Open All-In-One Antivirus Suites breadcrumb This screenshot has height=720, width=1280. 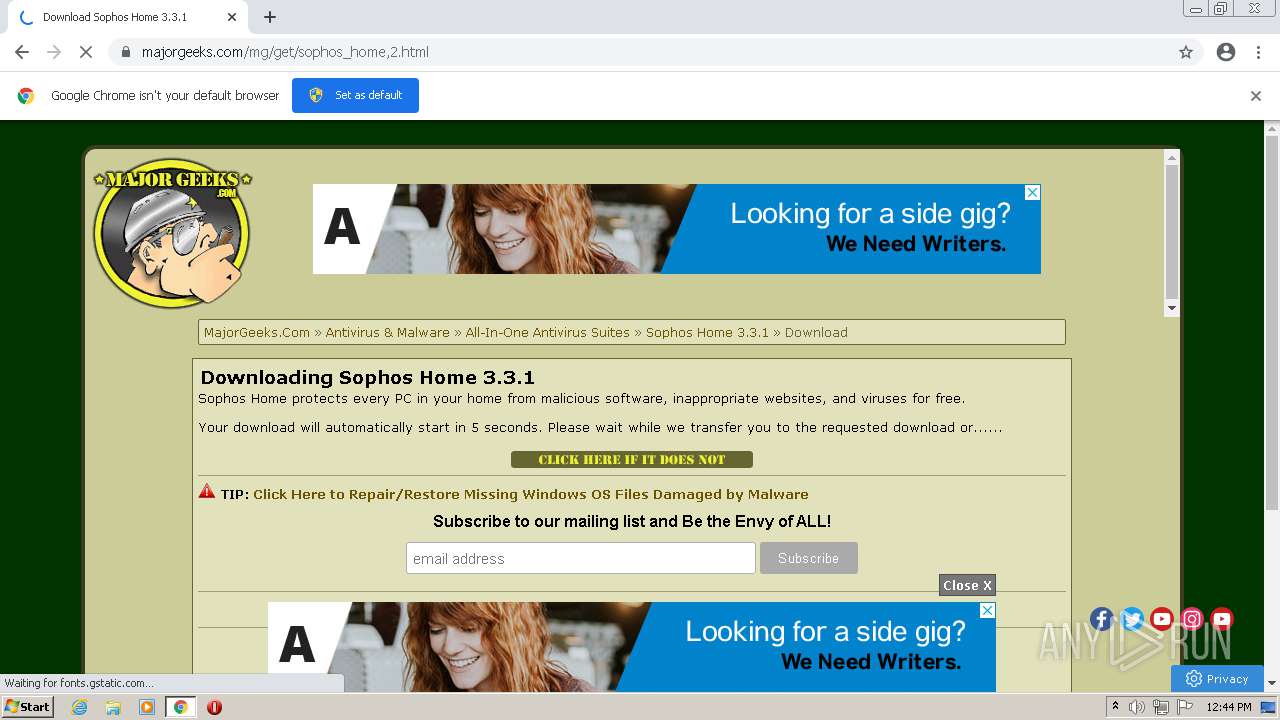point(547,332)
